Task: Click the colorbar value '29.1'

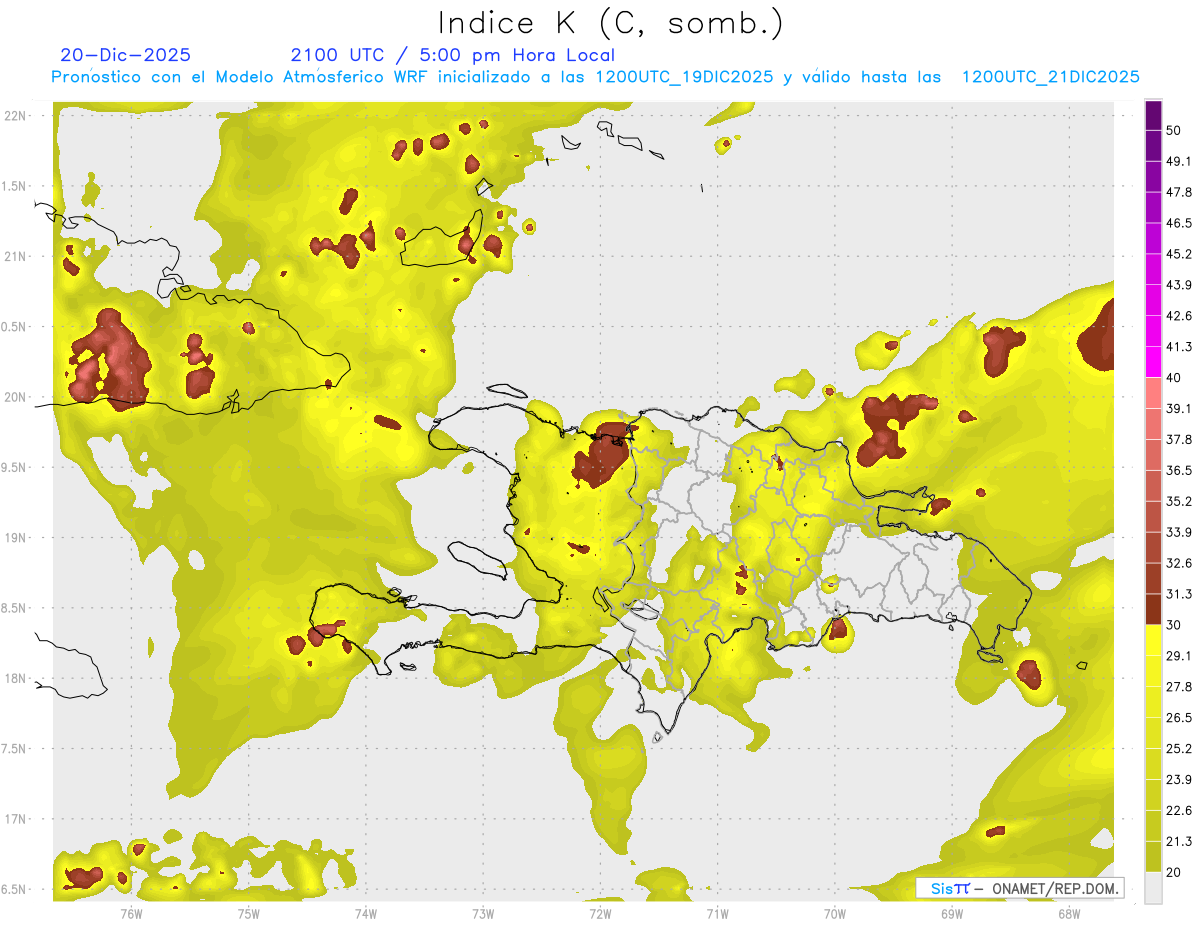Action: point(1179,657)
